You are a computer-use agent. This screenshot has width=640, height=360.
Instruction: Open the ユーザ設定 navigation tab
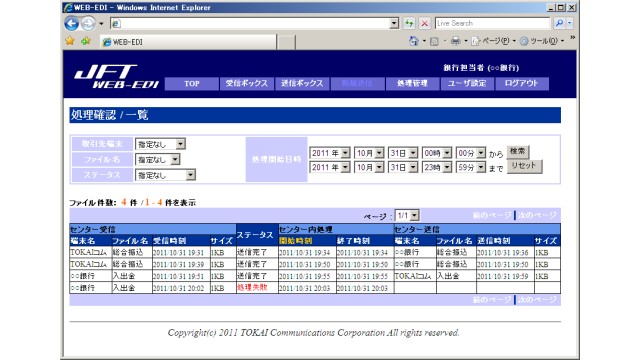(467, 84)
